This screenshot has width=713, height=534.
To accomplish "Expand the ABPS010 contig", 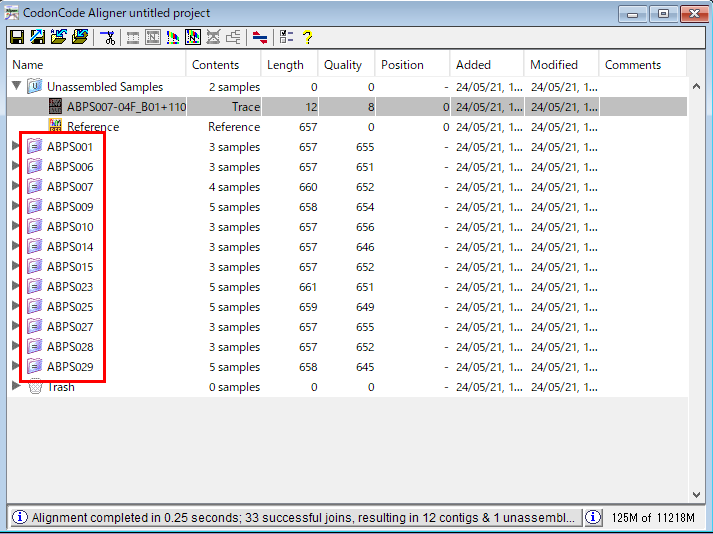I will [16, 227].
